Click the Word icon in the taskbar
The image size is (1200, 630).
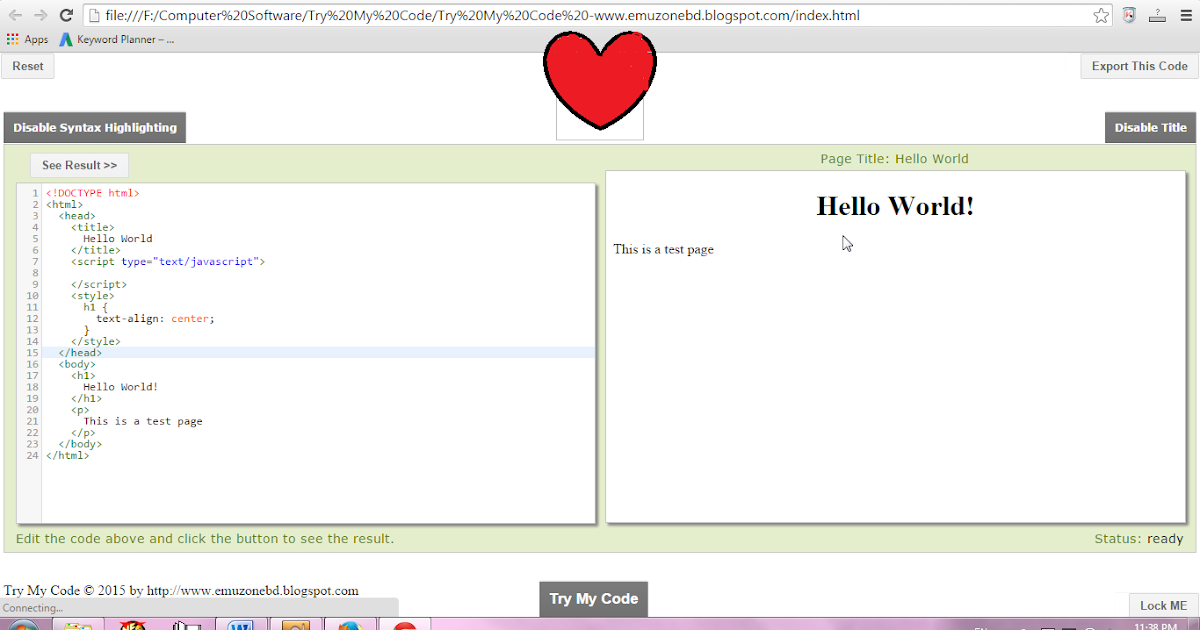241,625
